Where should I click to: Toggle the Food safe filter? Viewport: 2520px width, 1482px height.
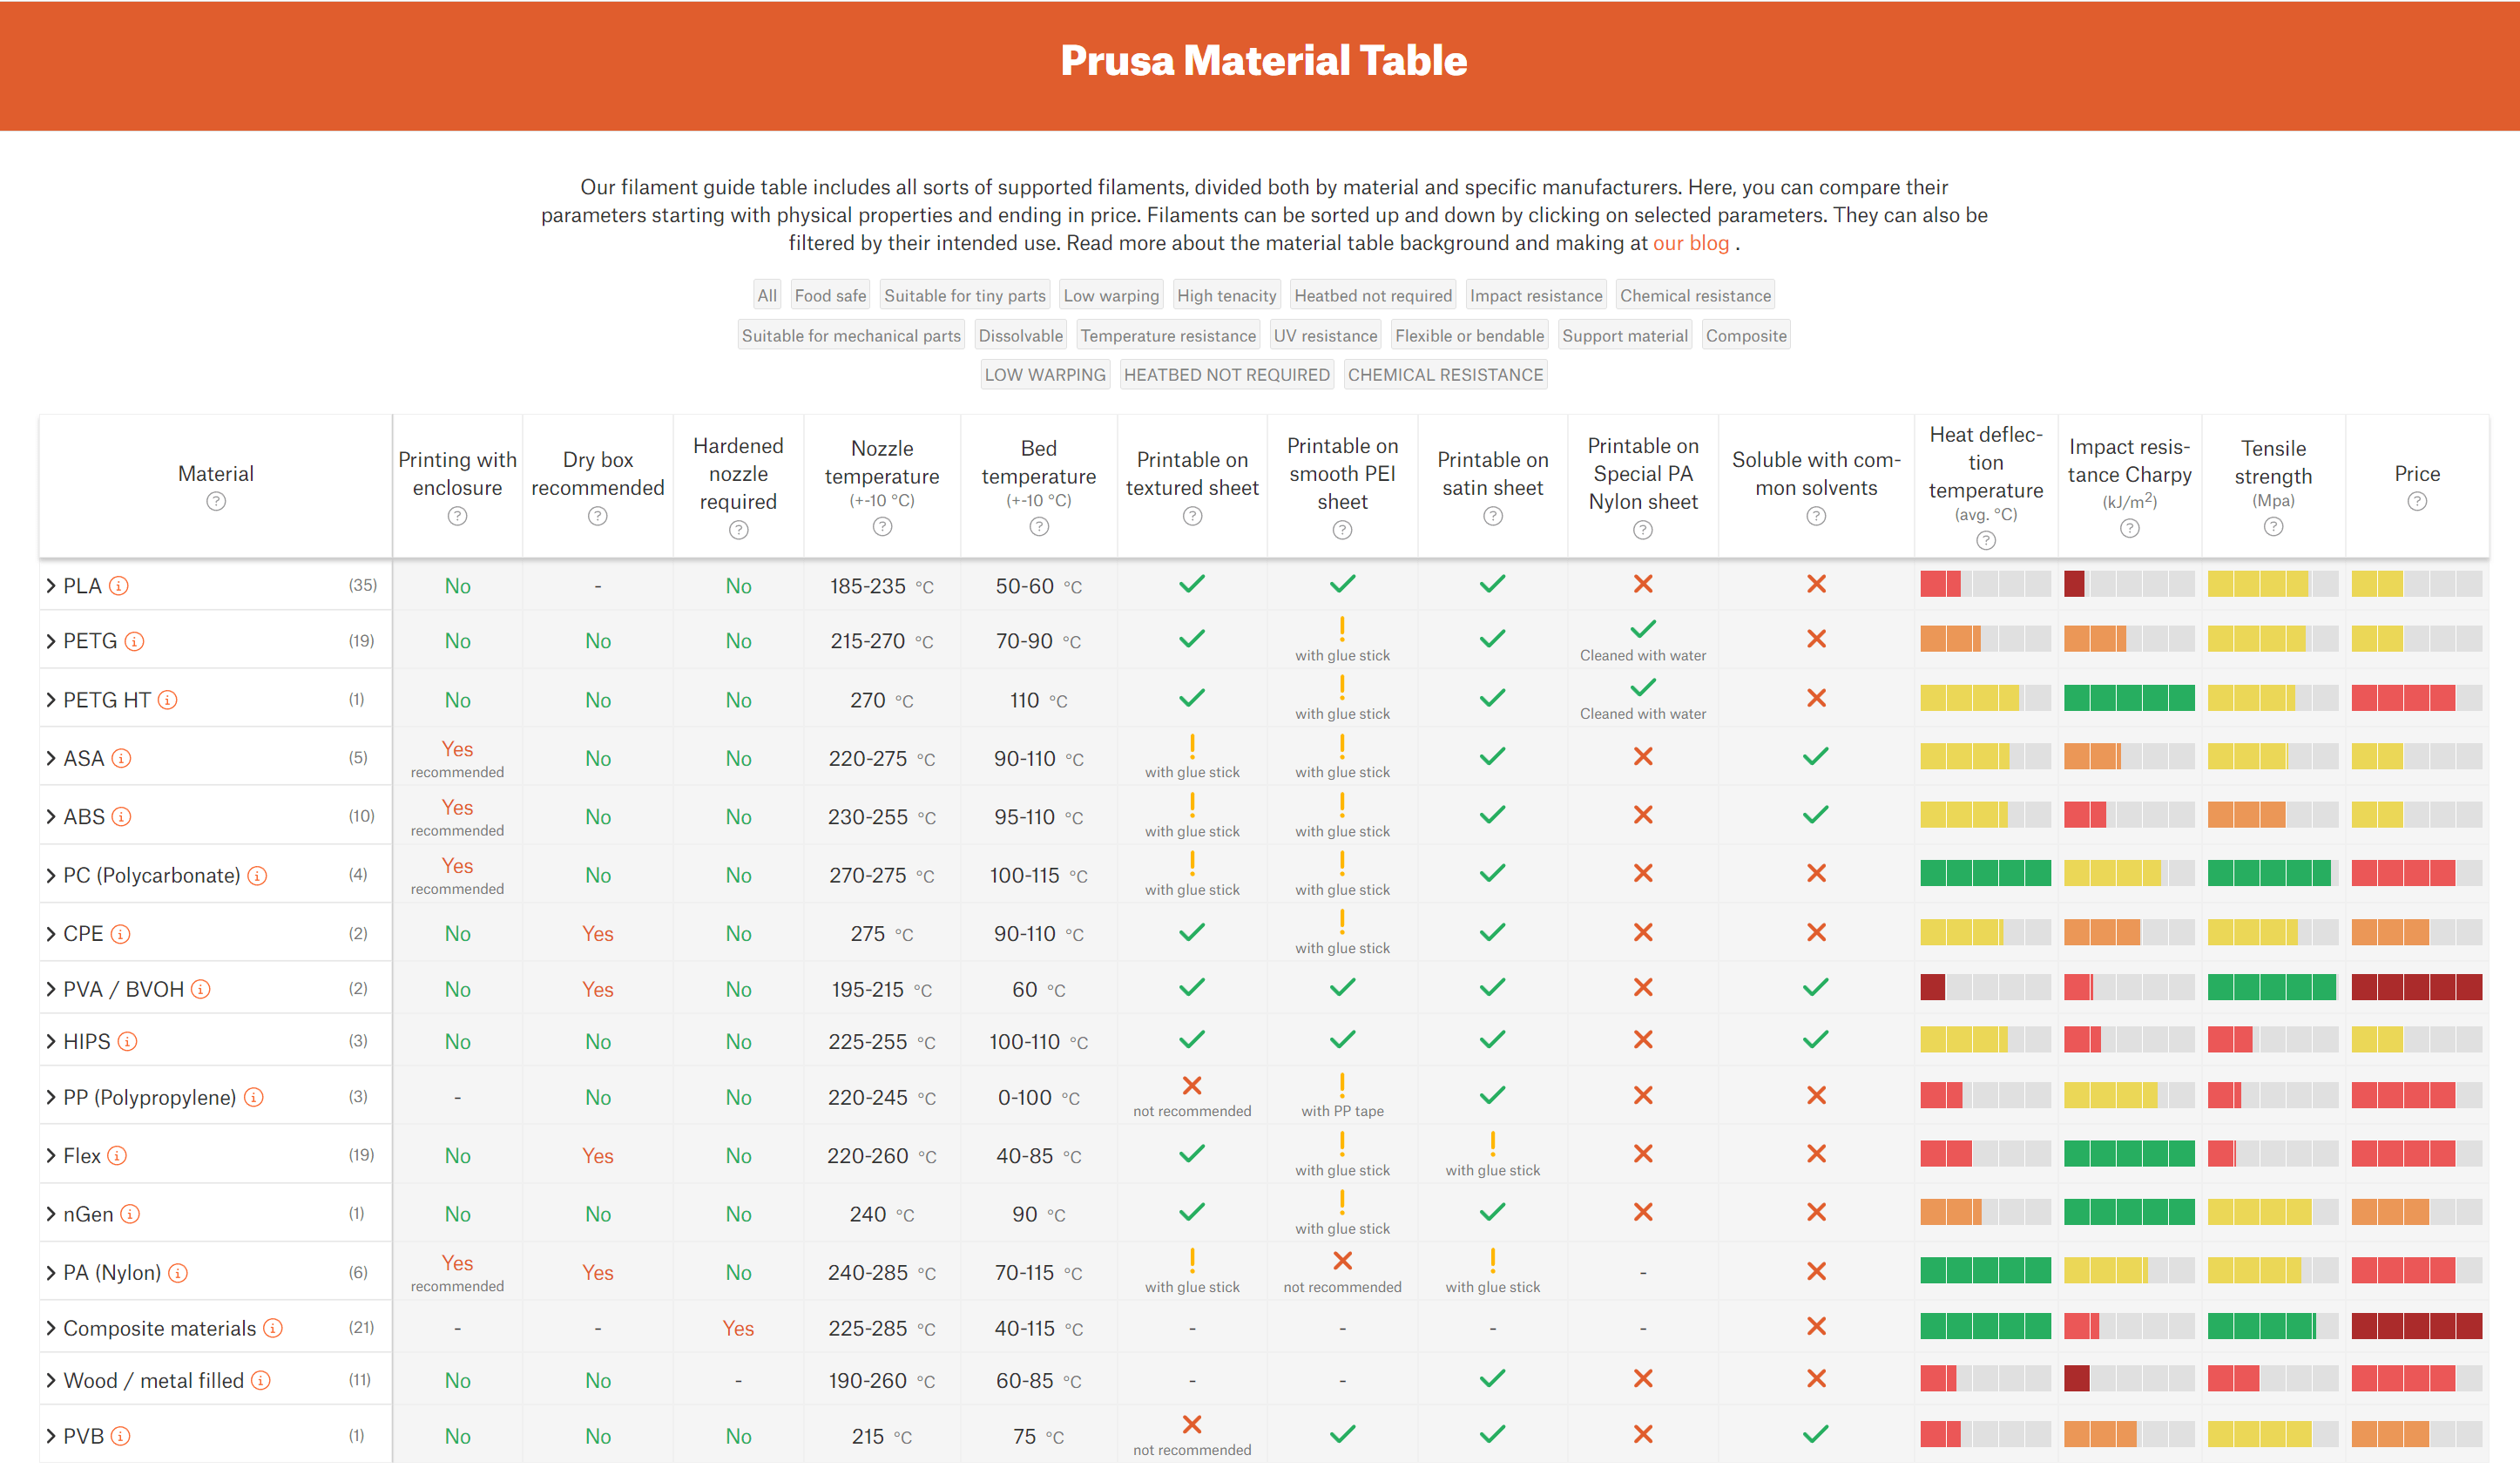tap(829, 296)
